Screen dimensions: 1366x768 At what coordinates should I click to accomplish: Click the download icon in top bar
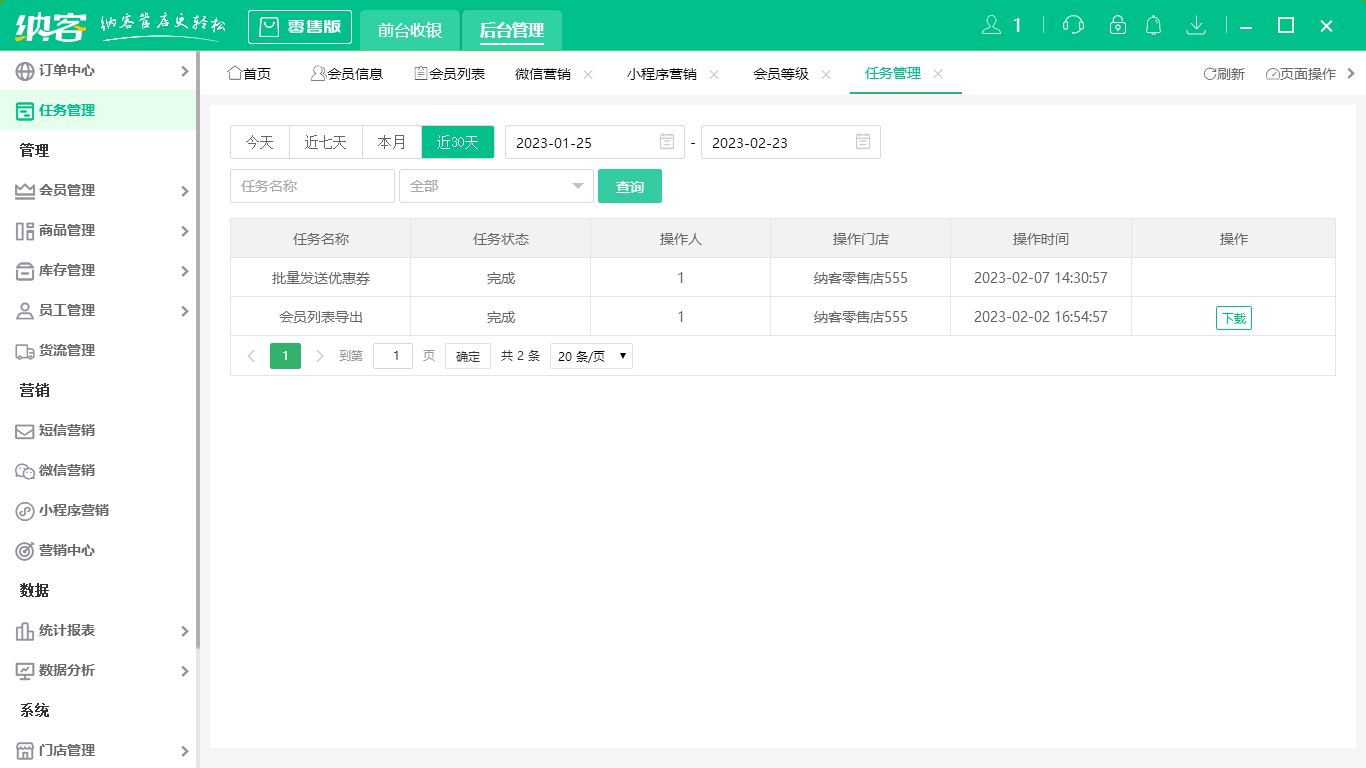tap(1196, 24)
